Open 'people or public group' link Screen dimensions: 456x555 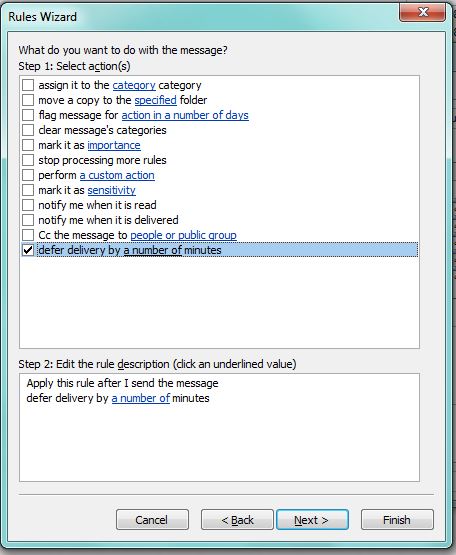point(183,235)
